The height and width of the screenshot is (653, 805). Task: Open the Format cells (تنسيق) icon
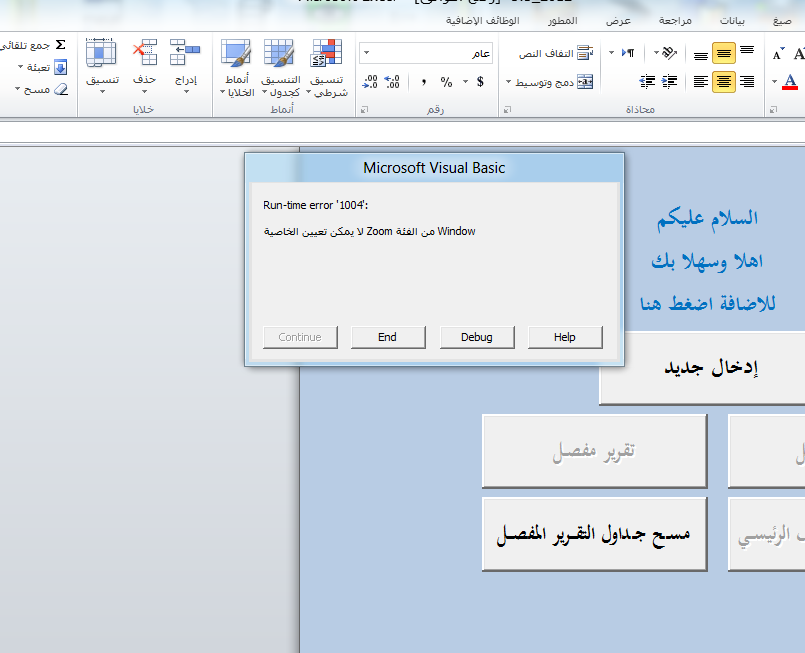click(101, 53)
